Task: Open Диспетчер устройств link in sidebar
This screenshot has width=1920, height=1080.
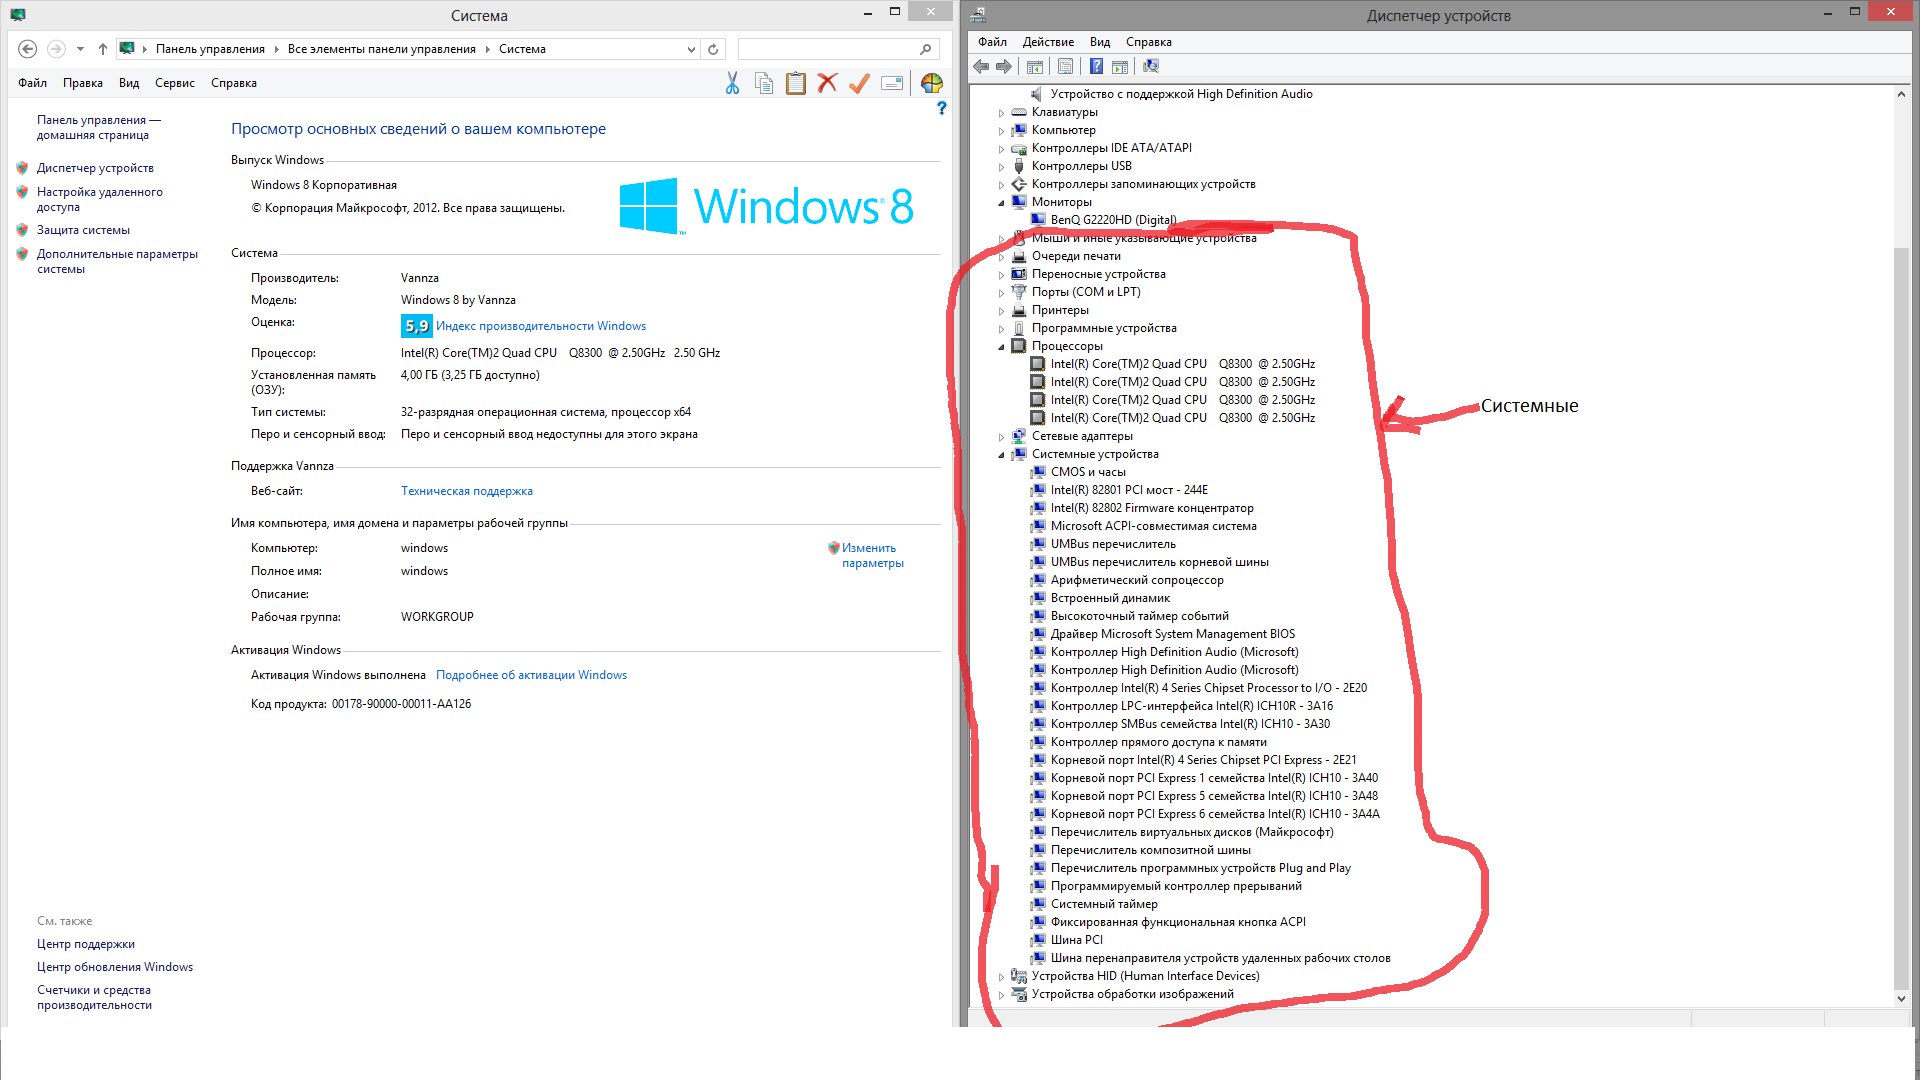Action: click(95, 168)
